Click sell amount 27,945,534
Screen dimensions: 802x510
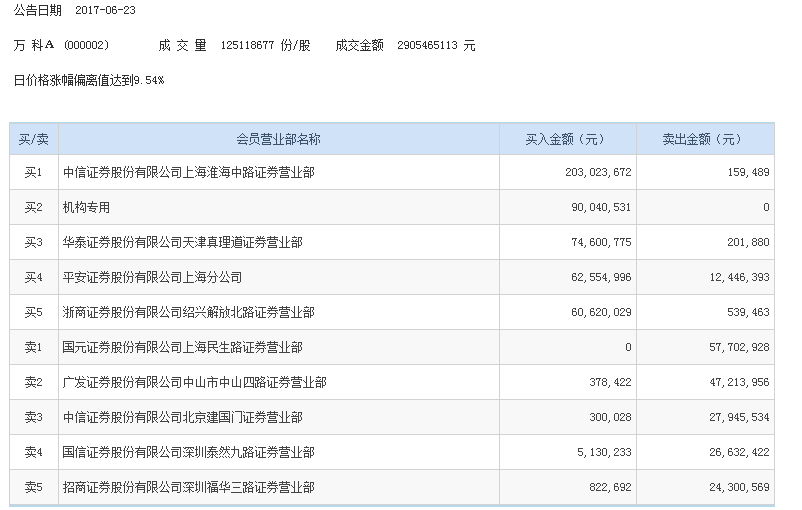(740, 417)
